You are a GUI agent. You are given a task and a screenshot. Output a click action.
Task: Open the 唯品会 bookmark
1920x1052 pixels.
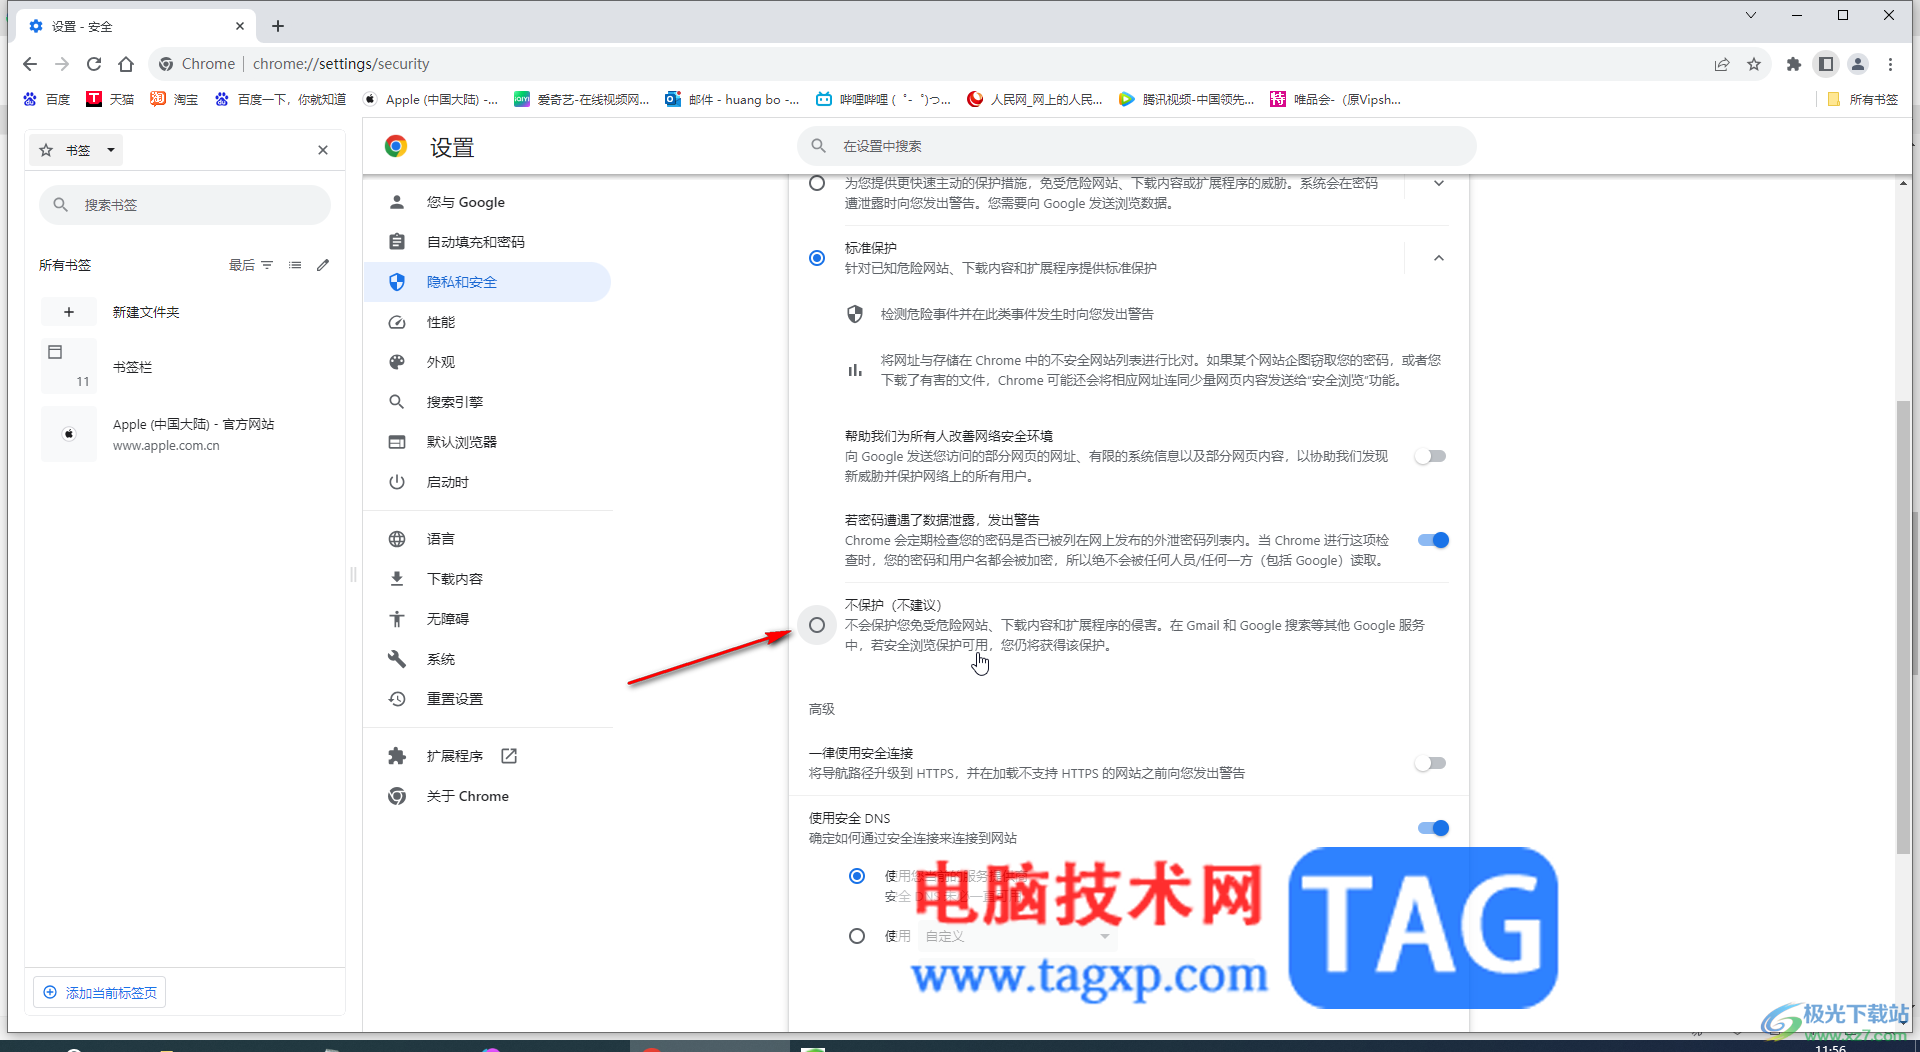click(x=1335, y=99)
